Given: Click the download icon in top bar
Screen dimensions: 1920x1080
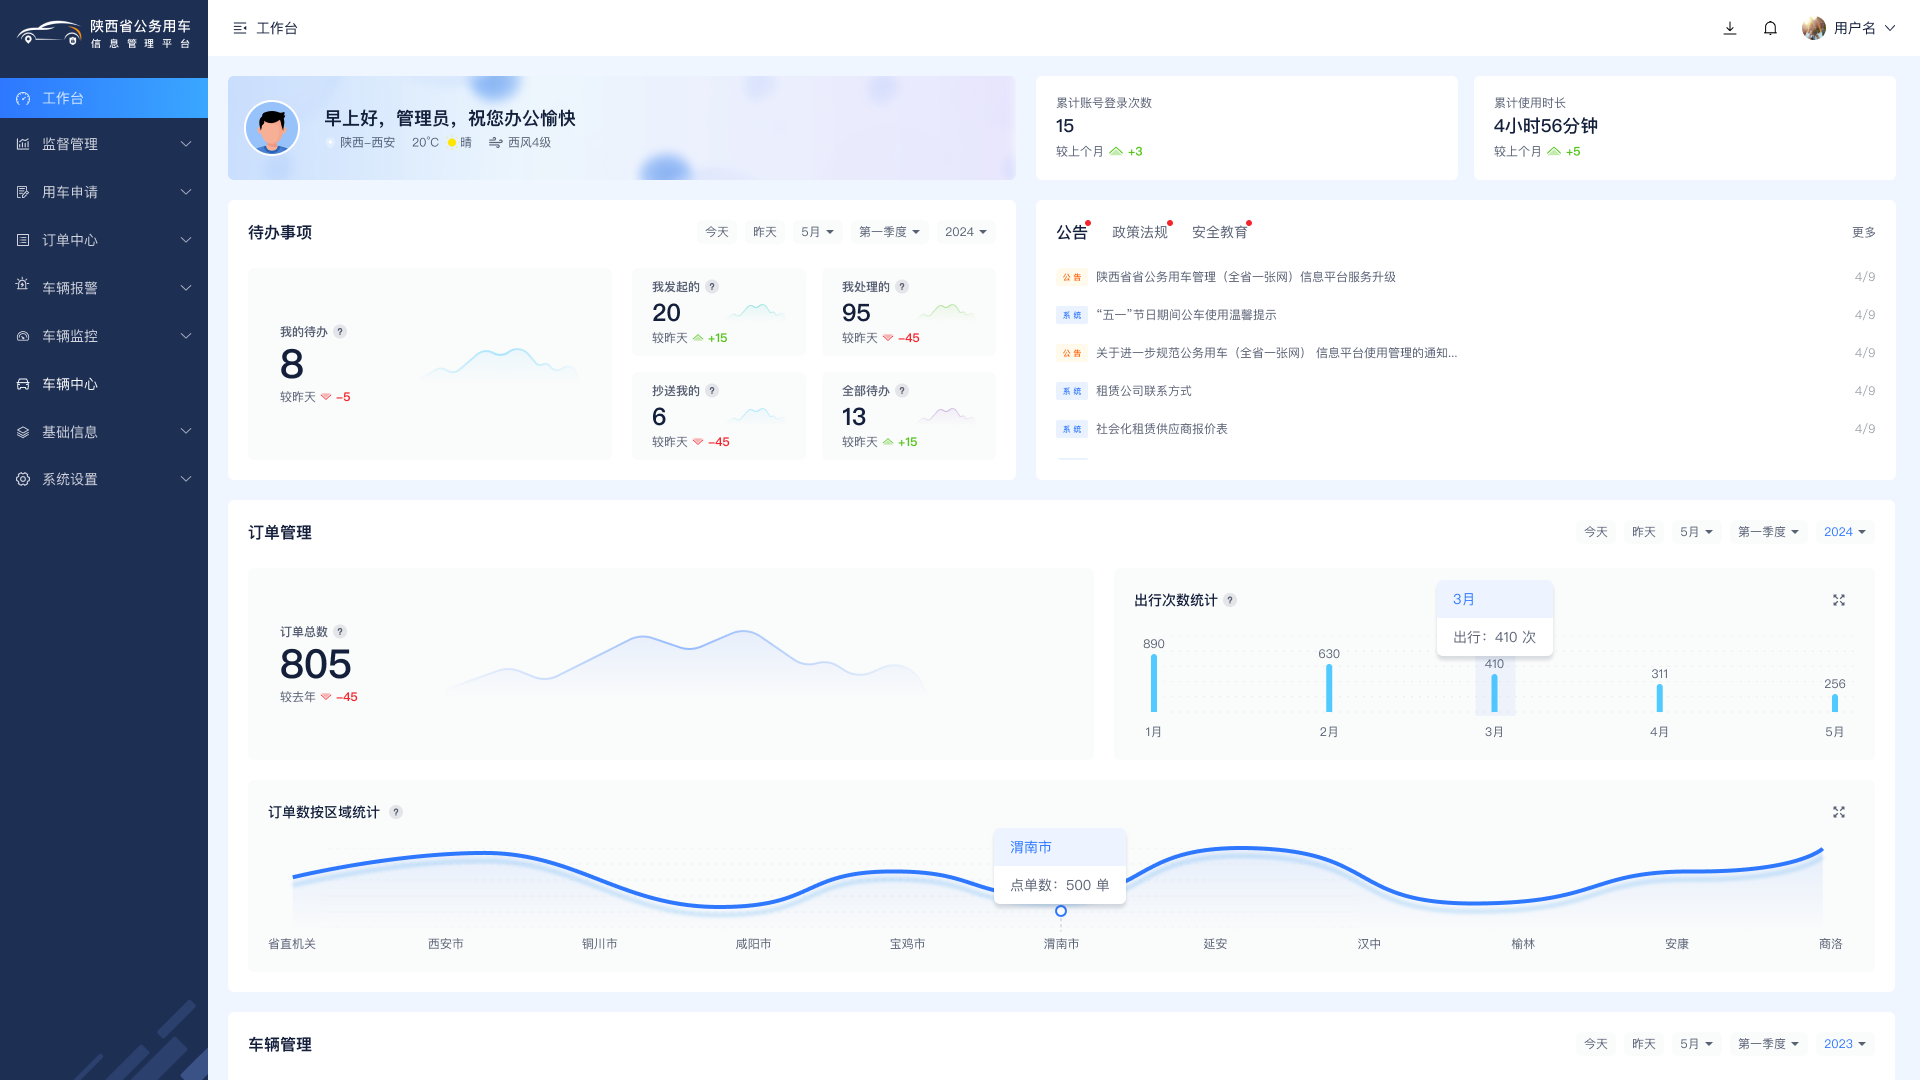Looking at the screenshot, I should pos(1730,28).
